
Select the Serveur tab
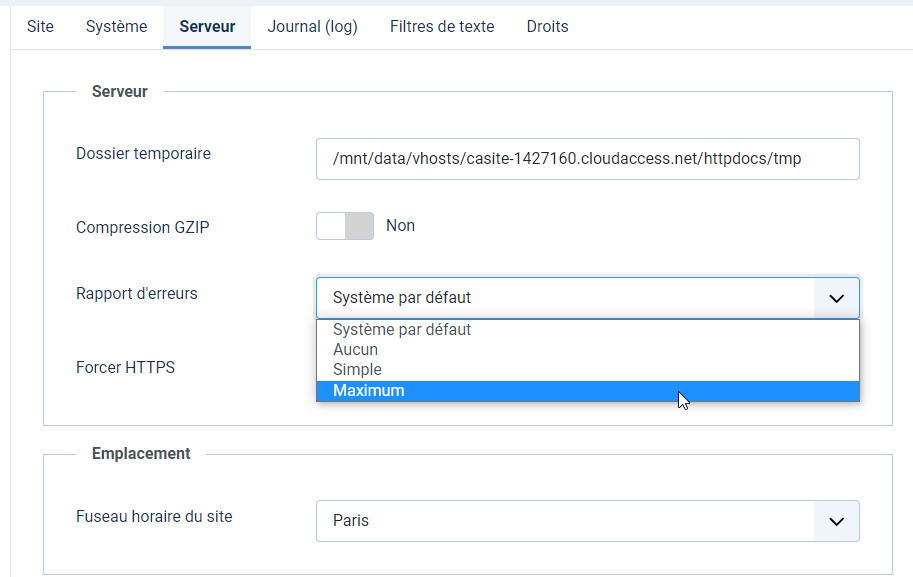[x=207, y=27]
